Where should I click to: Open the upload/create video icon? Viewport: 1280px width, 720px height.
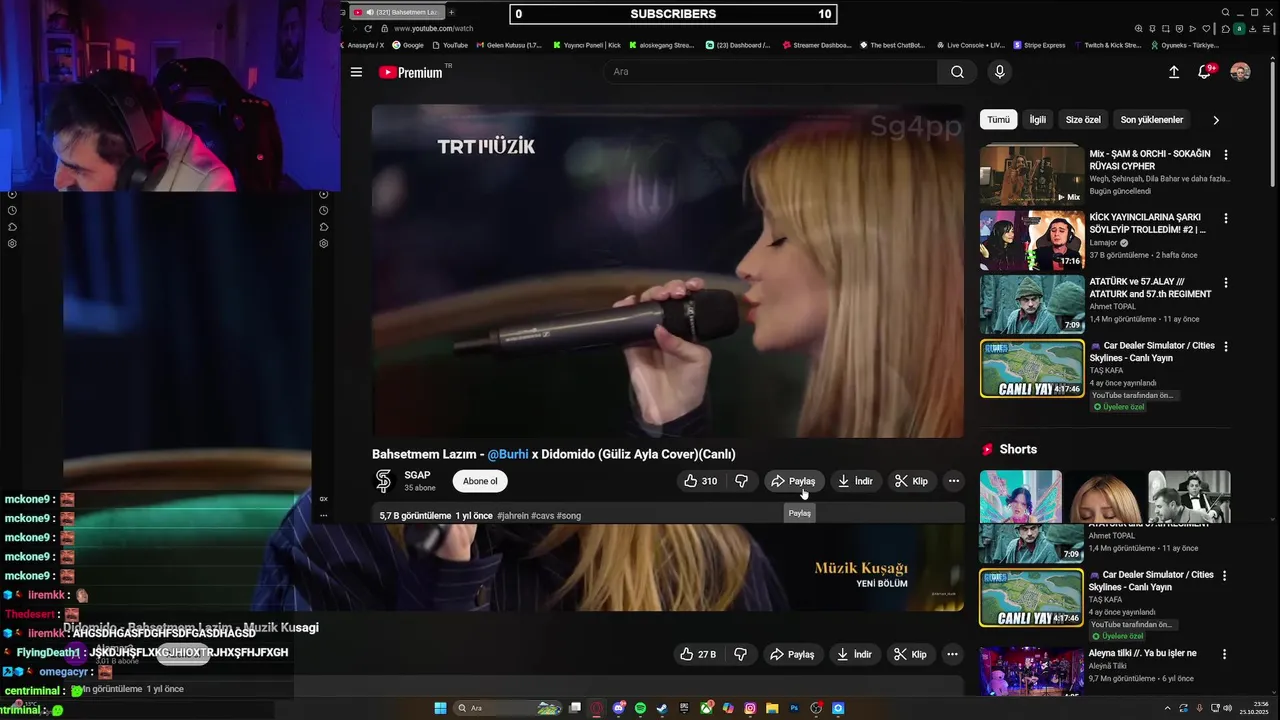(1174, 72)
